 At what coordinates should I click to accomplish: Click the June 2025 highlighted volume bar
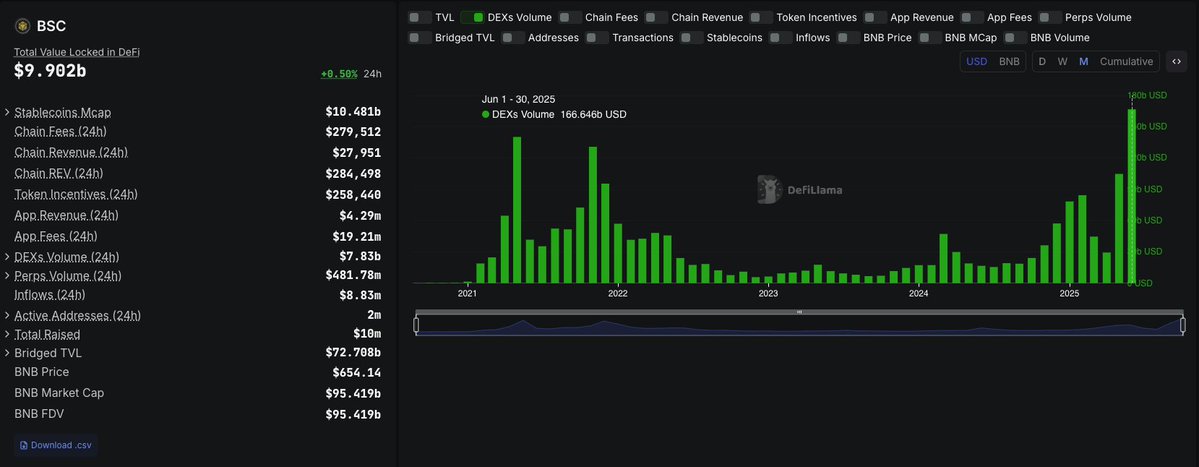(1132, 196)
